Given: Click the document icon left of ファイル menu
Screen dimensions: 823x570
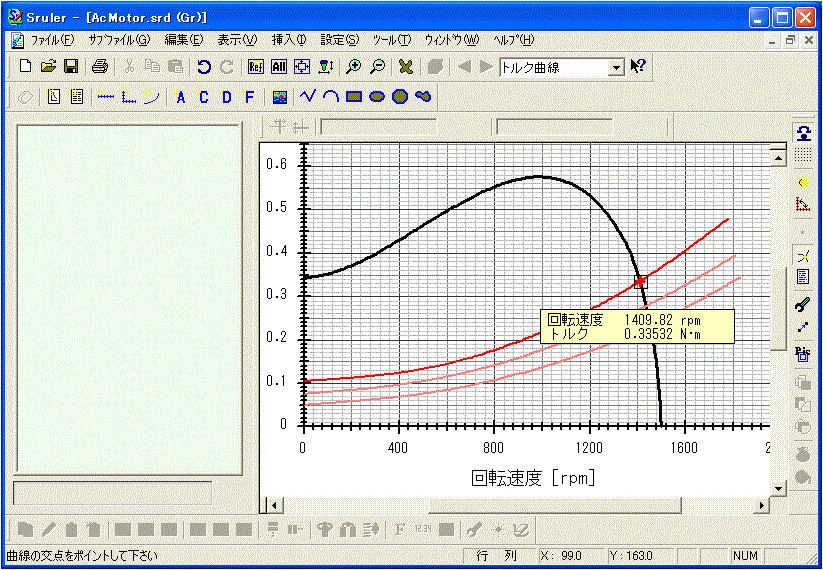Looking at the screenshot, I should [x=18, y=40].
